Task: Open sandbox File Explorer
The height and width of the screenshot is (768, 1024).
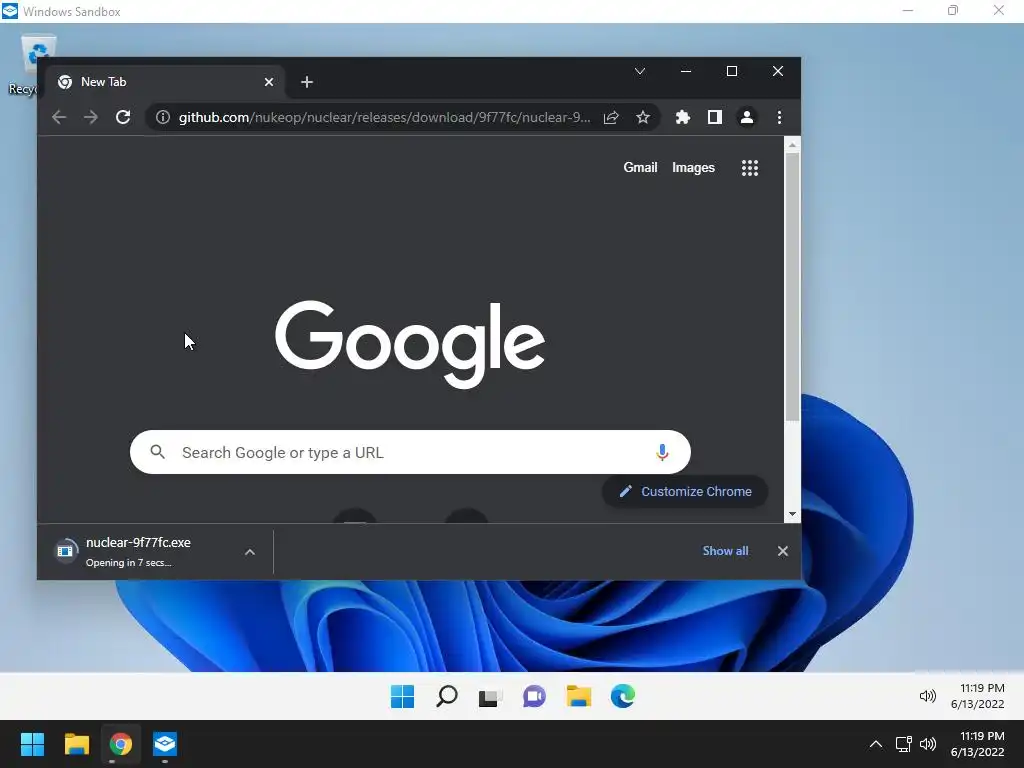Action: point(578,696)
